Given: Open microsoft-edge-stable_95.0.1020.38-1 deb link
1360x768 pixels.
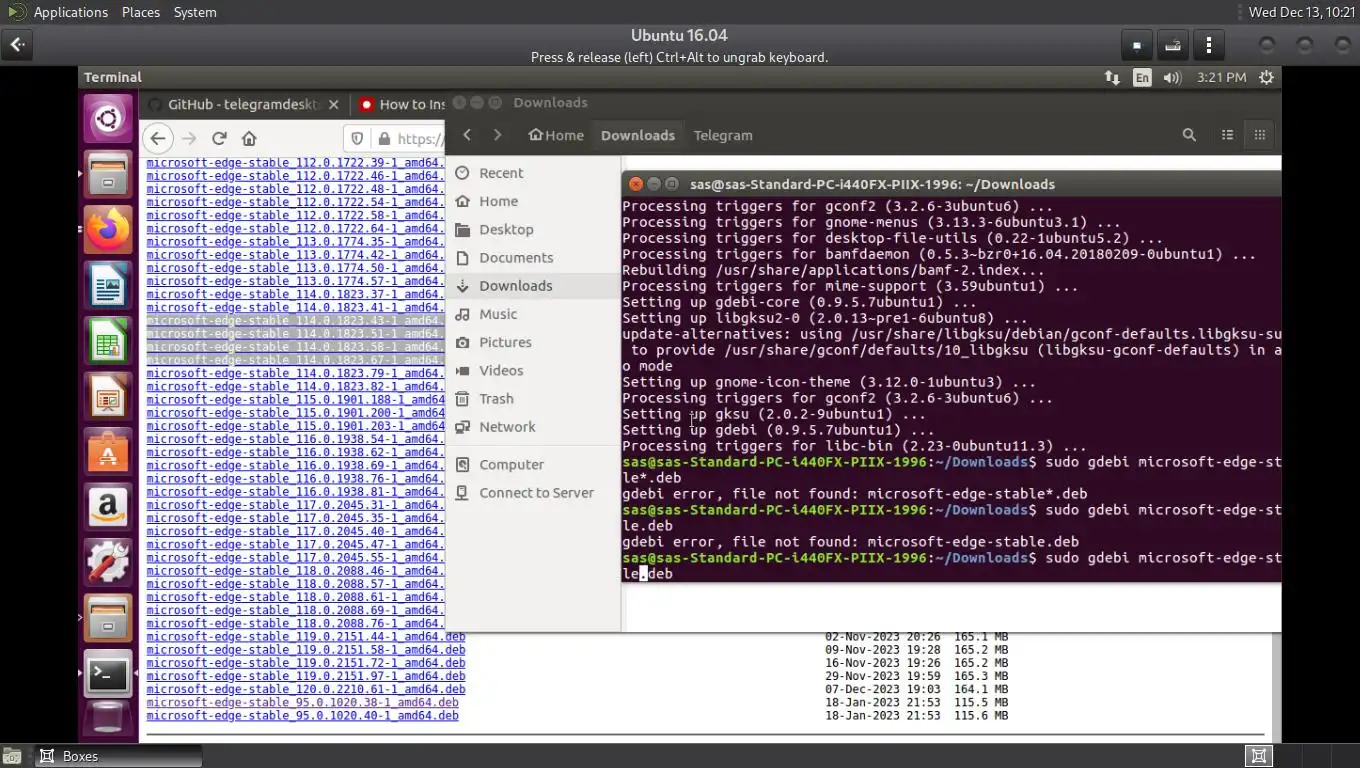Looking at the screenshot, I should point(302,702).
